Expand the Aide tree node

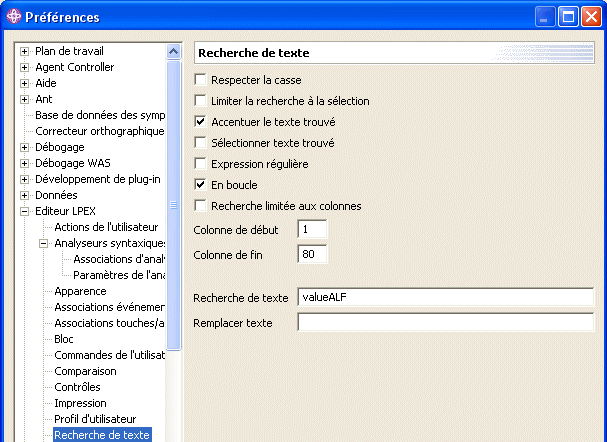(24, 83)
